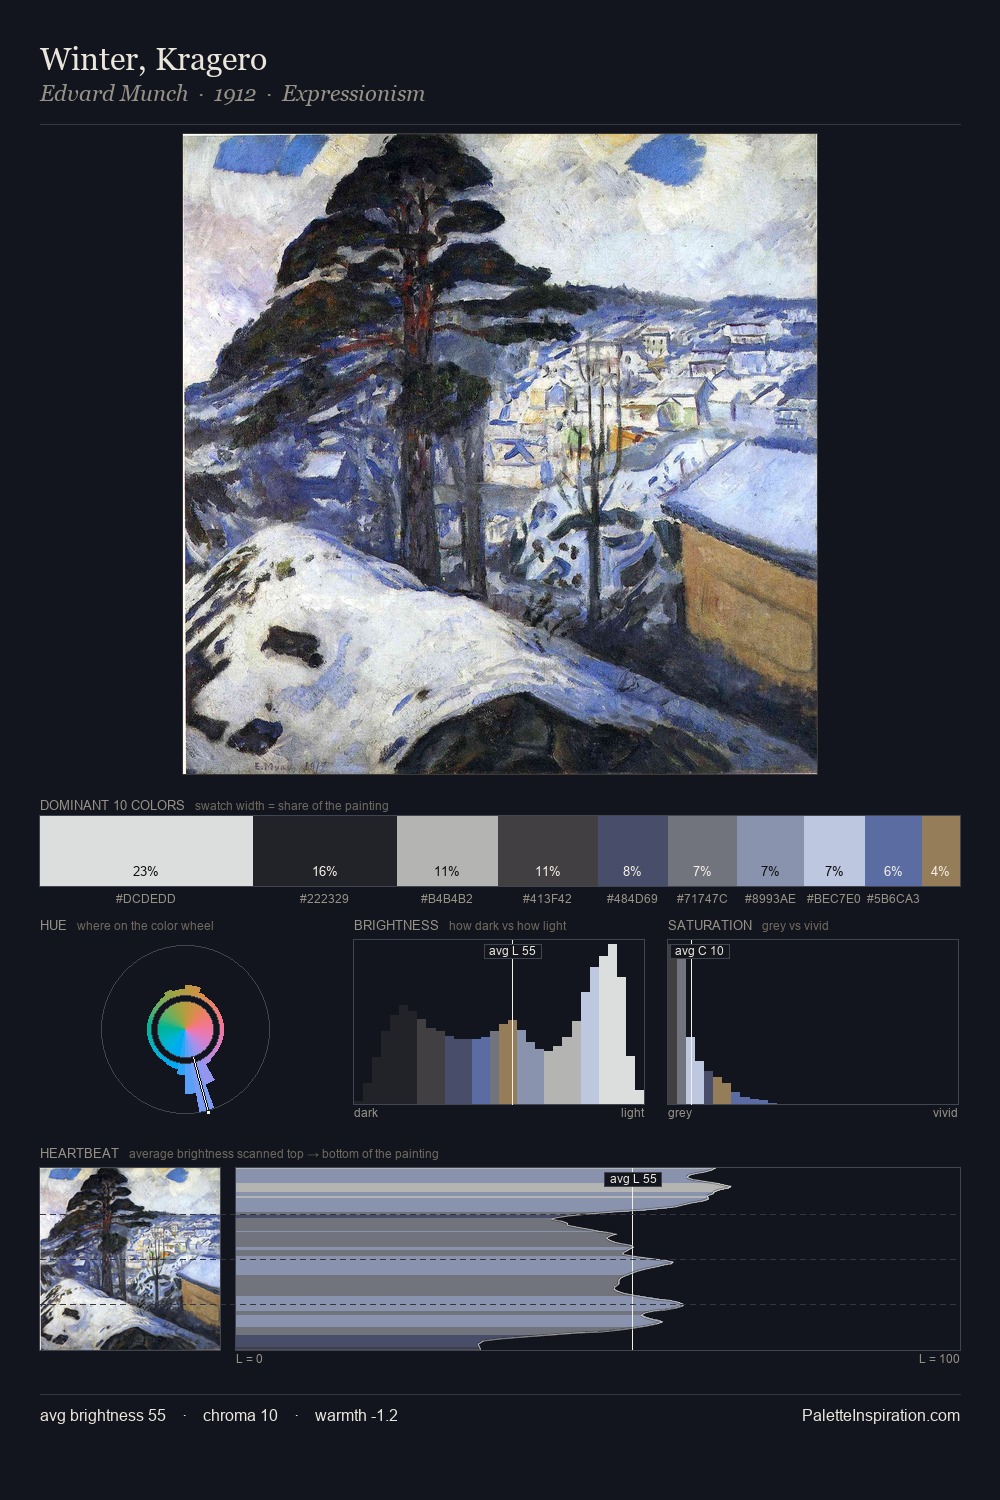Click the heartbeat brightness profile chart
1000x1500 pixels.
(x=598, y=1259)
